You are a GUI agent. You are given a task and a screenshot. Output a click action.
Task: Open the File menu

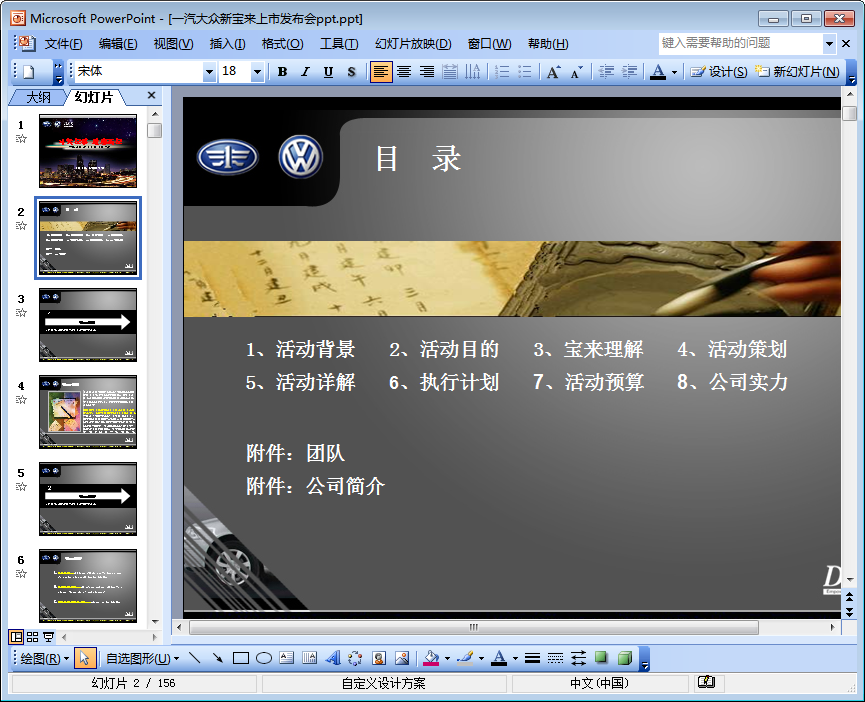point(63,44)
